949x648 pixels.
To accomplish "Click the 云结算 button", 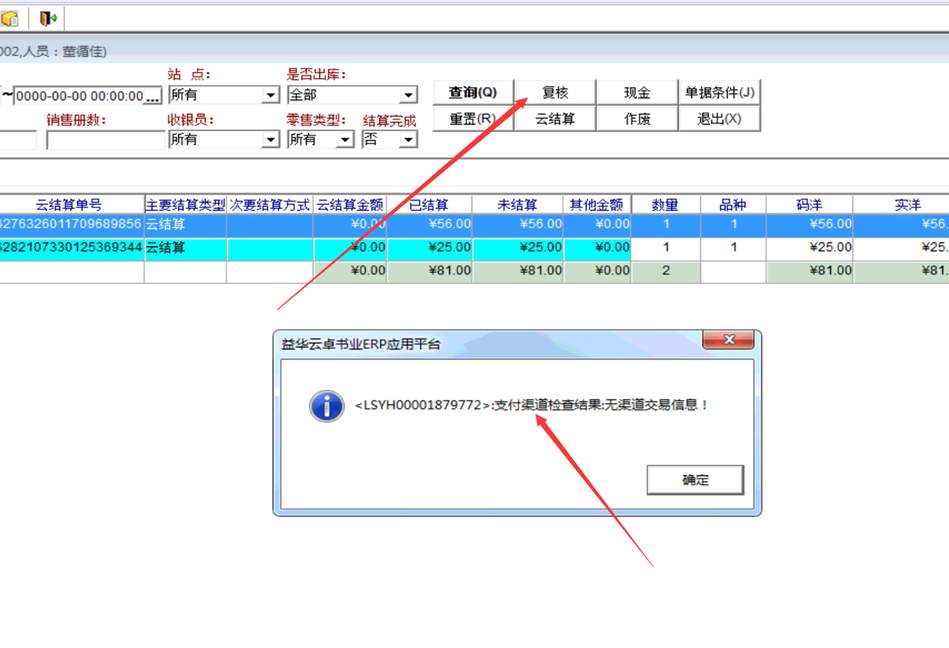I will point(555,119).
